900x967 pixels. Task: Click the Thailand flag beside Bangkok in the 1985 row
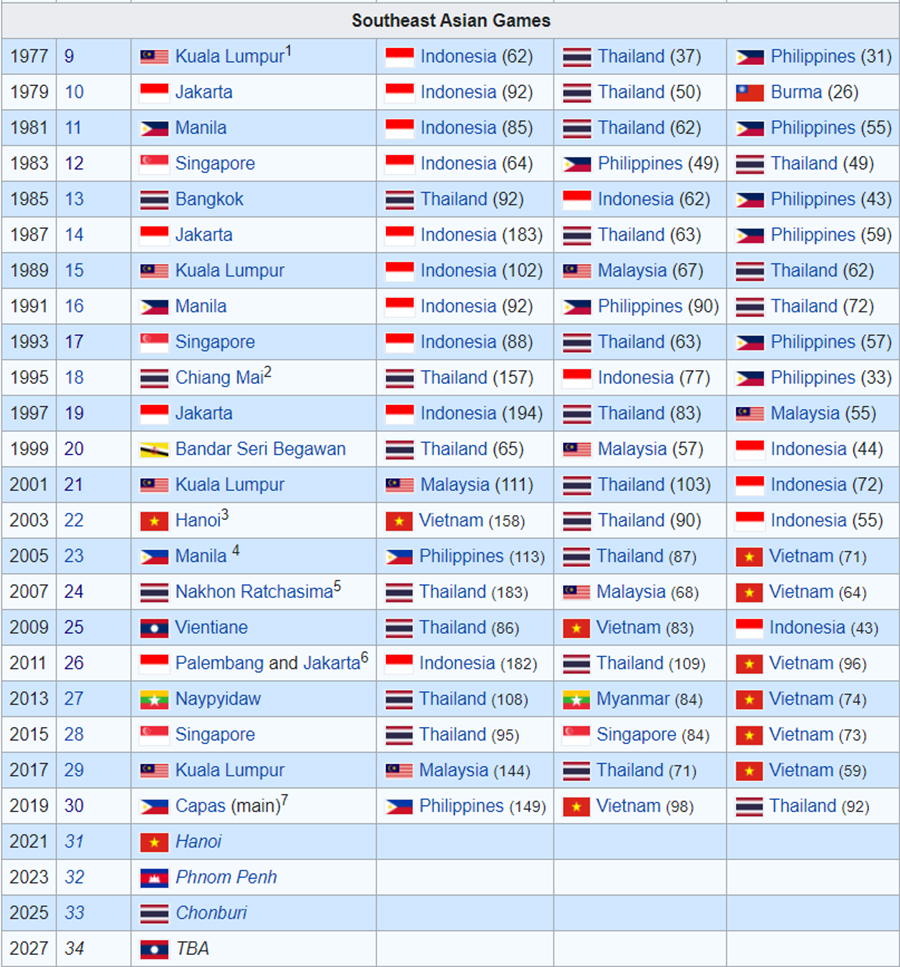[154, 200]
